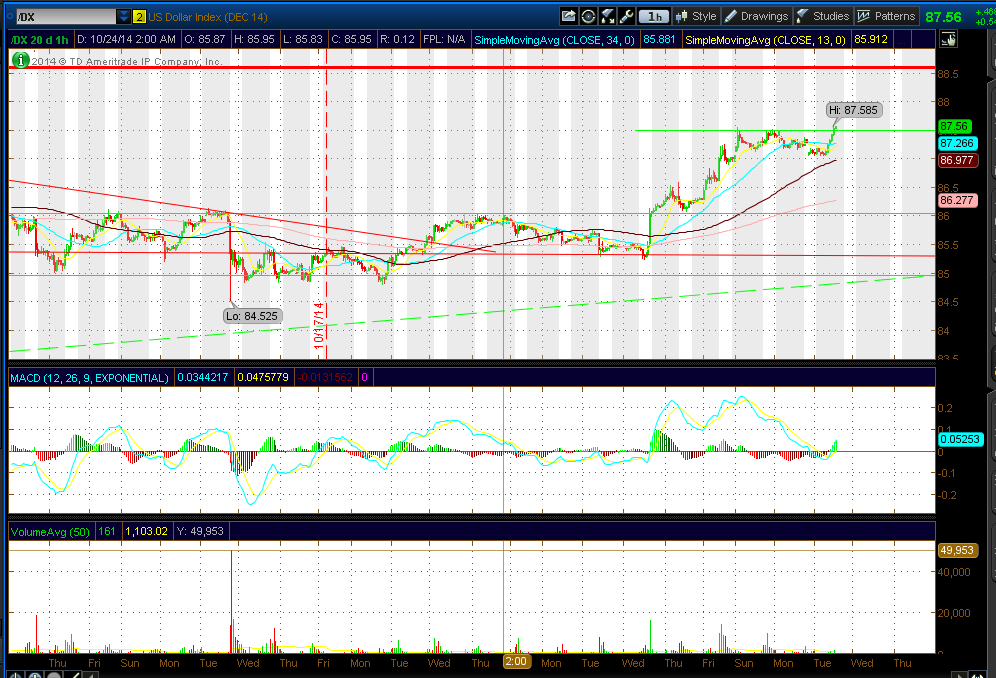The width and height of the screenshot is (996, 678).
Task: Click the R: 0.12 range value
Action: tap(397, 39)
